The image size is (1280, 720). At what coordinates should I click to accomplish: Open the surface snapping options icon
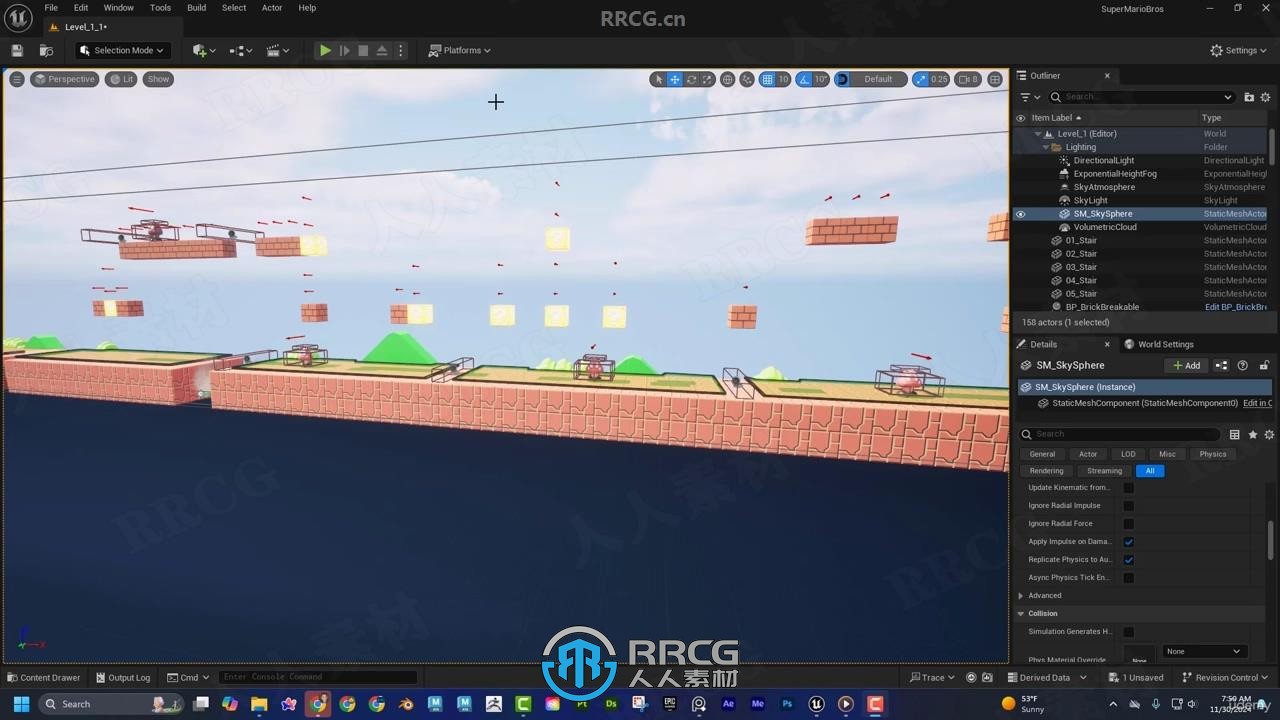point(747,79)
